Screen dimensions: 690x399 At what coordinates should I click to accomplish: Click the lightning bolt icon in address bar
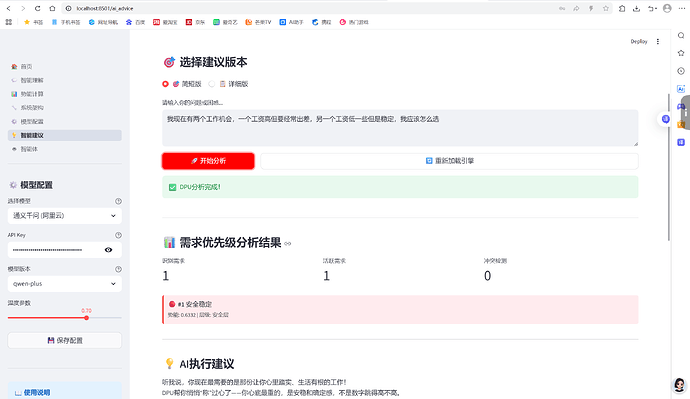(591, 8)
